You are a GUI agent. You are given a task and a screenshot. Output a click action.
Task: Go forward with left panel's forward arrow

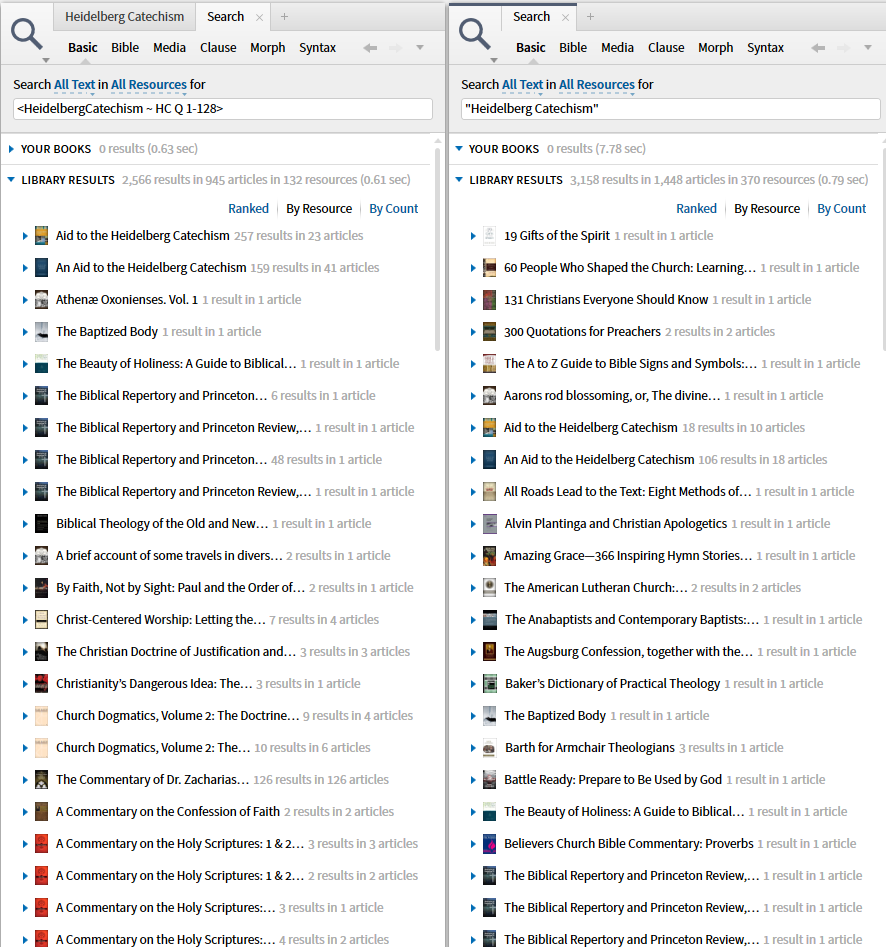tap(396, 48)
